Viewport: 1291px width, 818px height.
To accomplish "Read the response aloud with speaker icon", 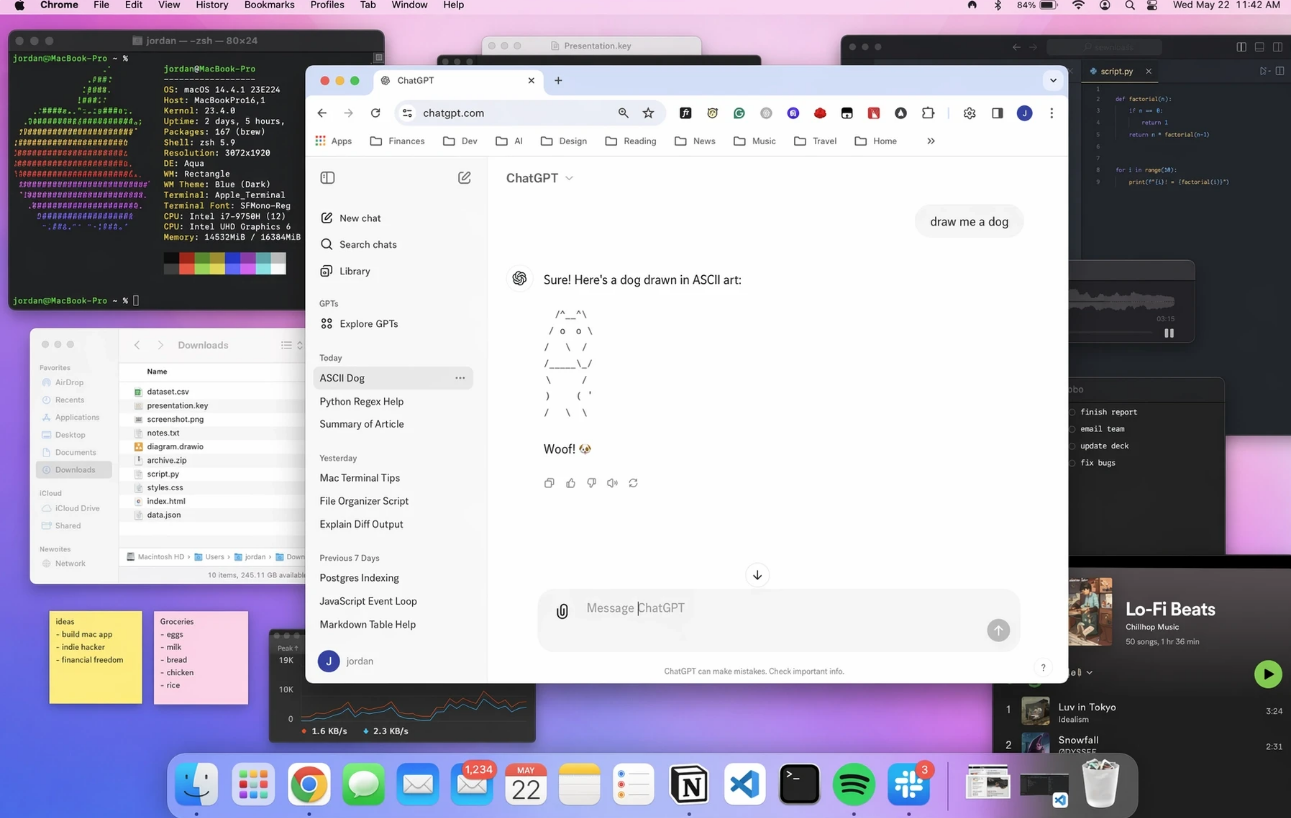I will click(x=612, y=483).
